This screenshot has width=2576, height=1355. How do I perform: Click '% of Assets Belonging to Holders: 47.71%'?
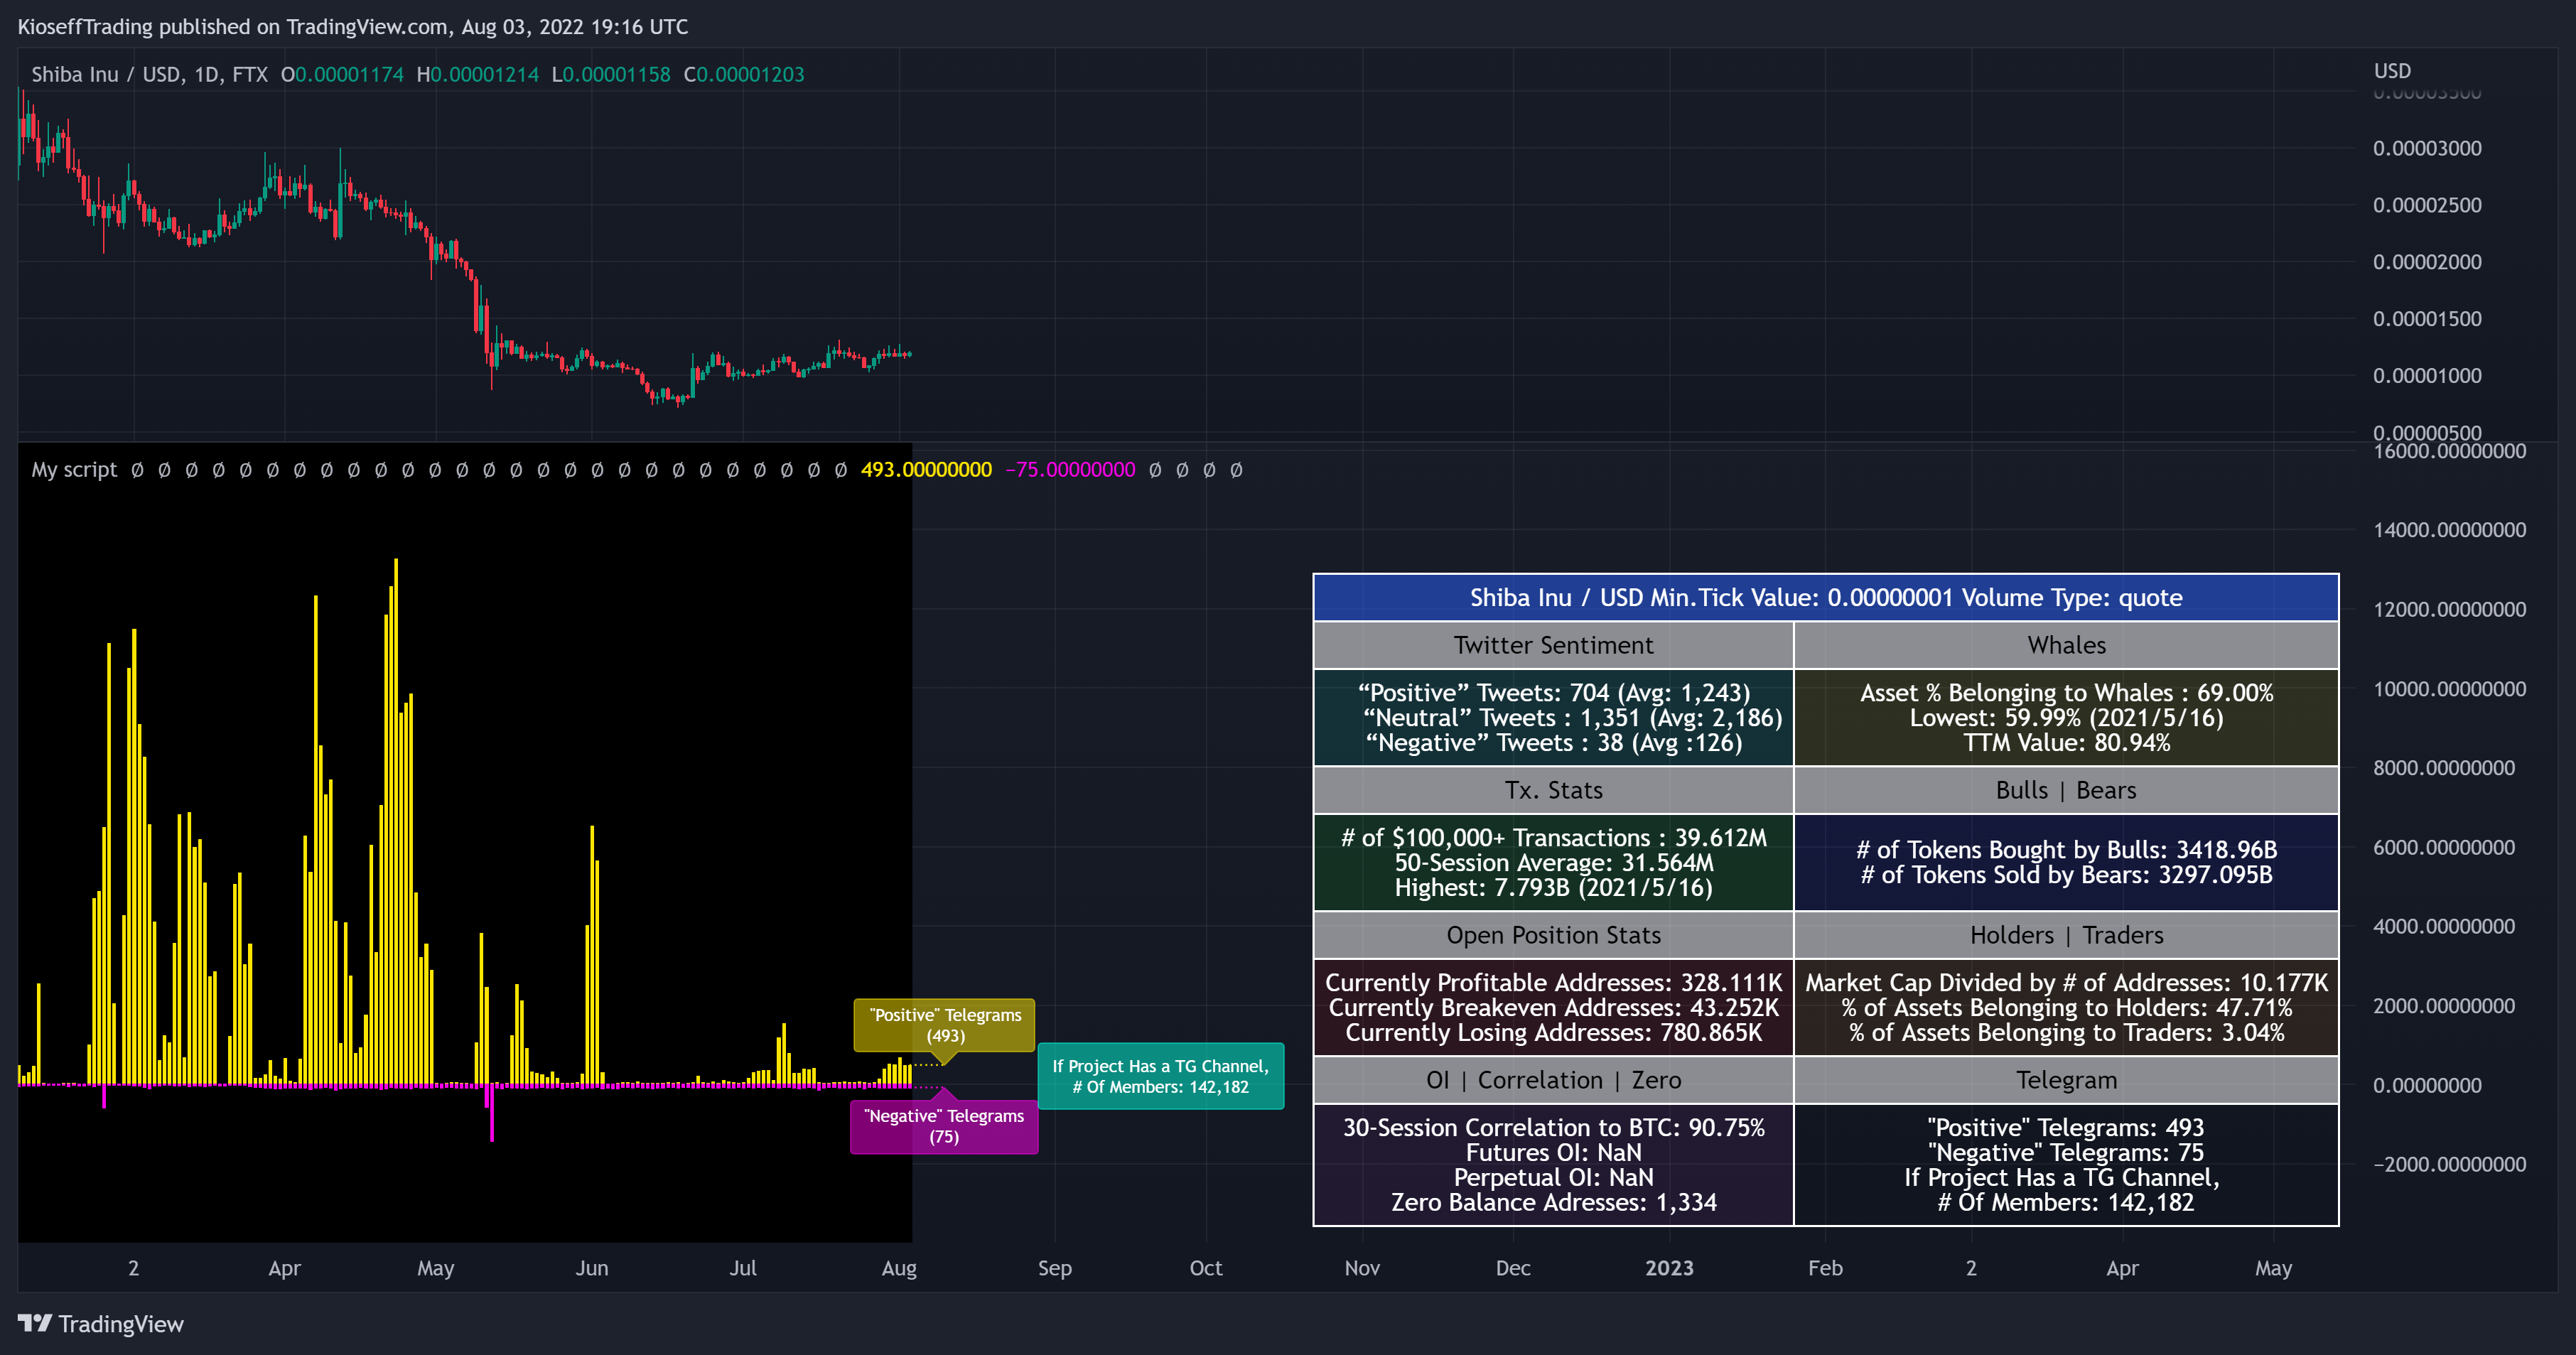coord(2066,1007)
